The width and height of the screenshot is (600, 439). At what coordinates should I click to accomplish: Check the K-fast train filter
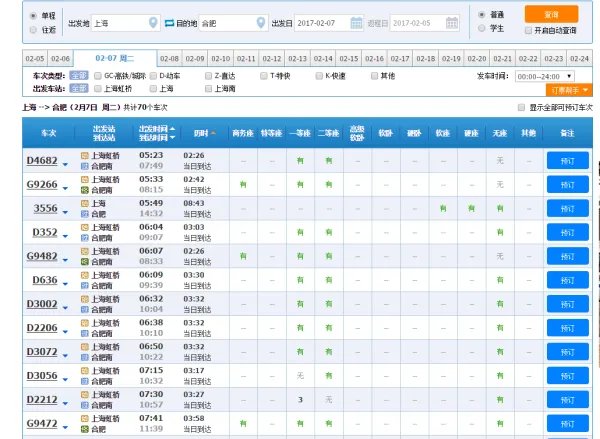[319, 76]
